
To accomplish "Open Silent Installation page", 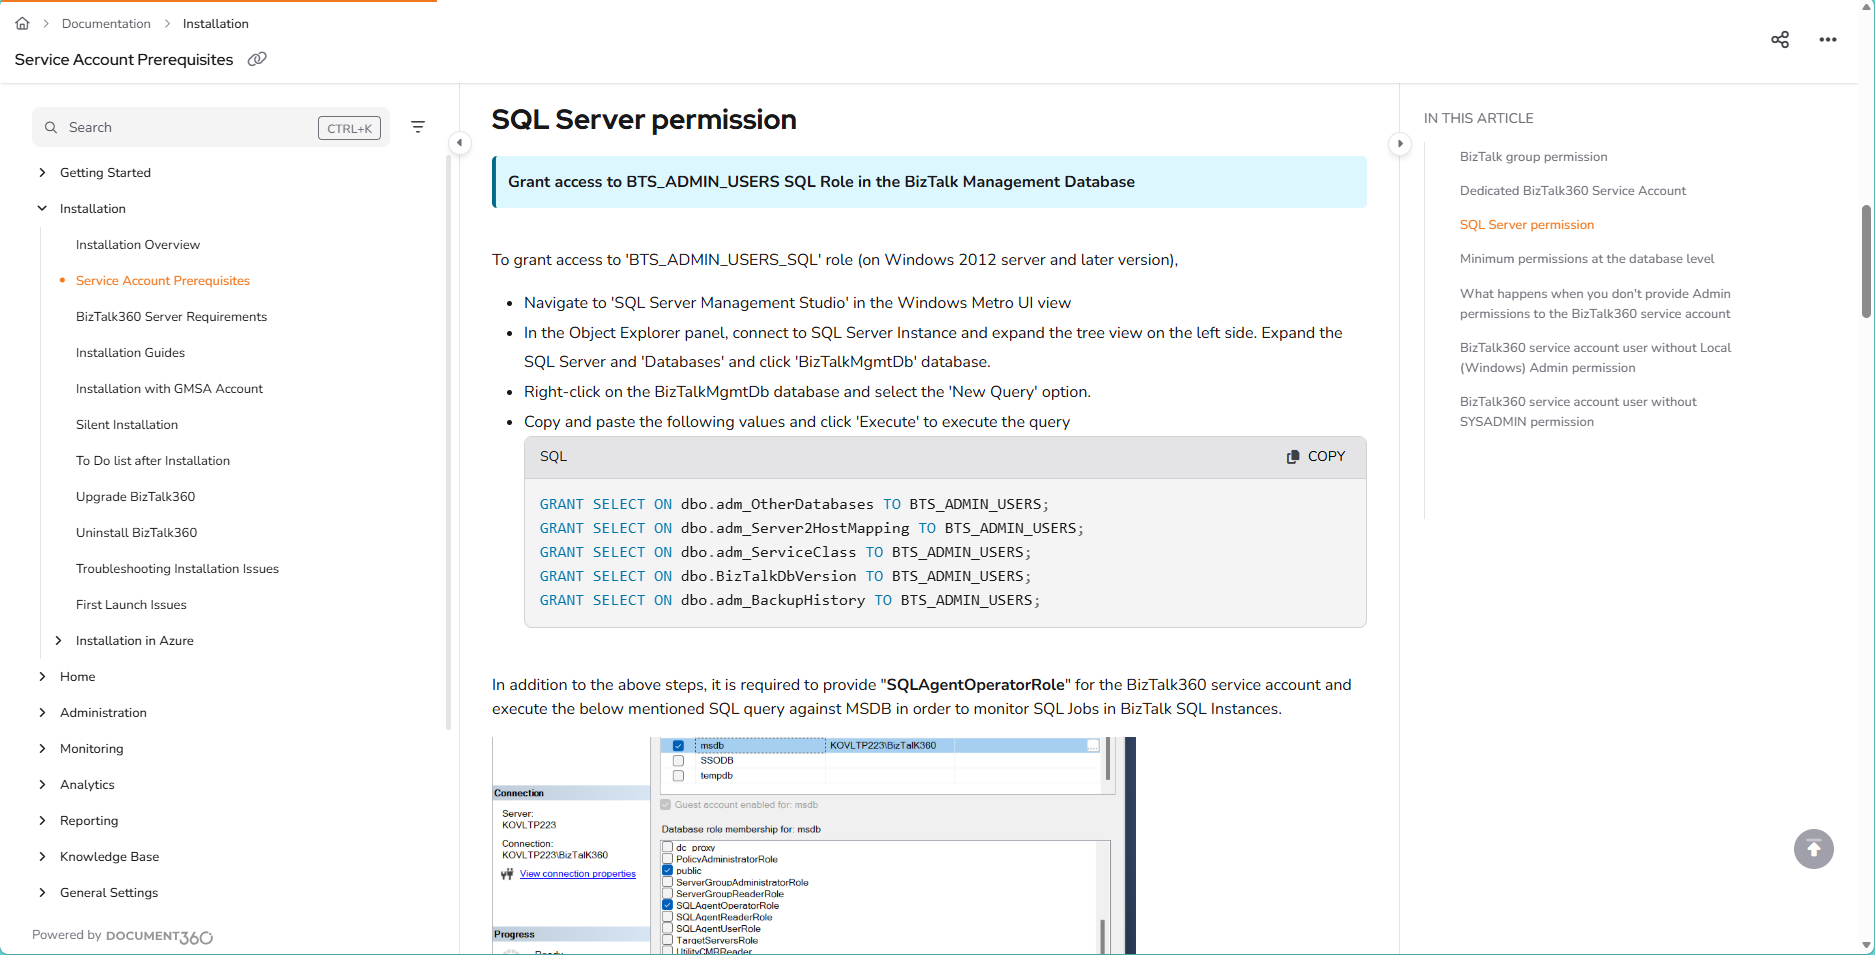I will [x=127, y=425].
